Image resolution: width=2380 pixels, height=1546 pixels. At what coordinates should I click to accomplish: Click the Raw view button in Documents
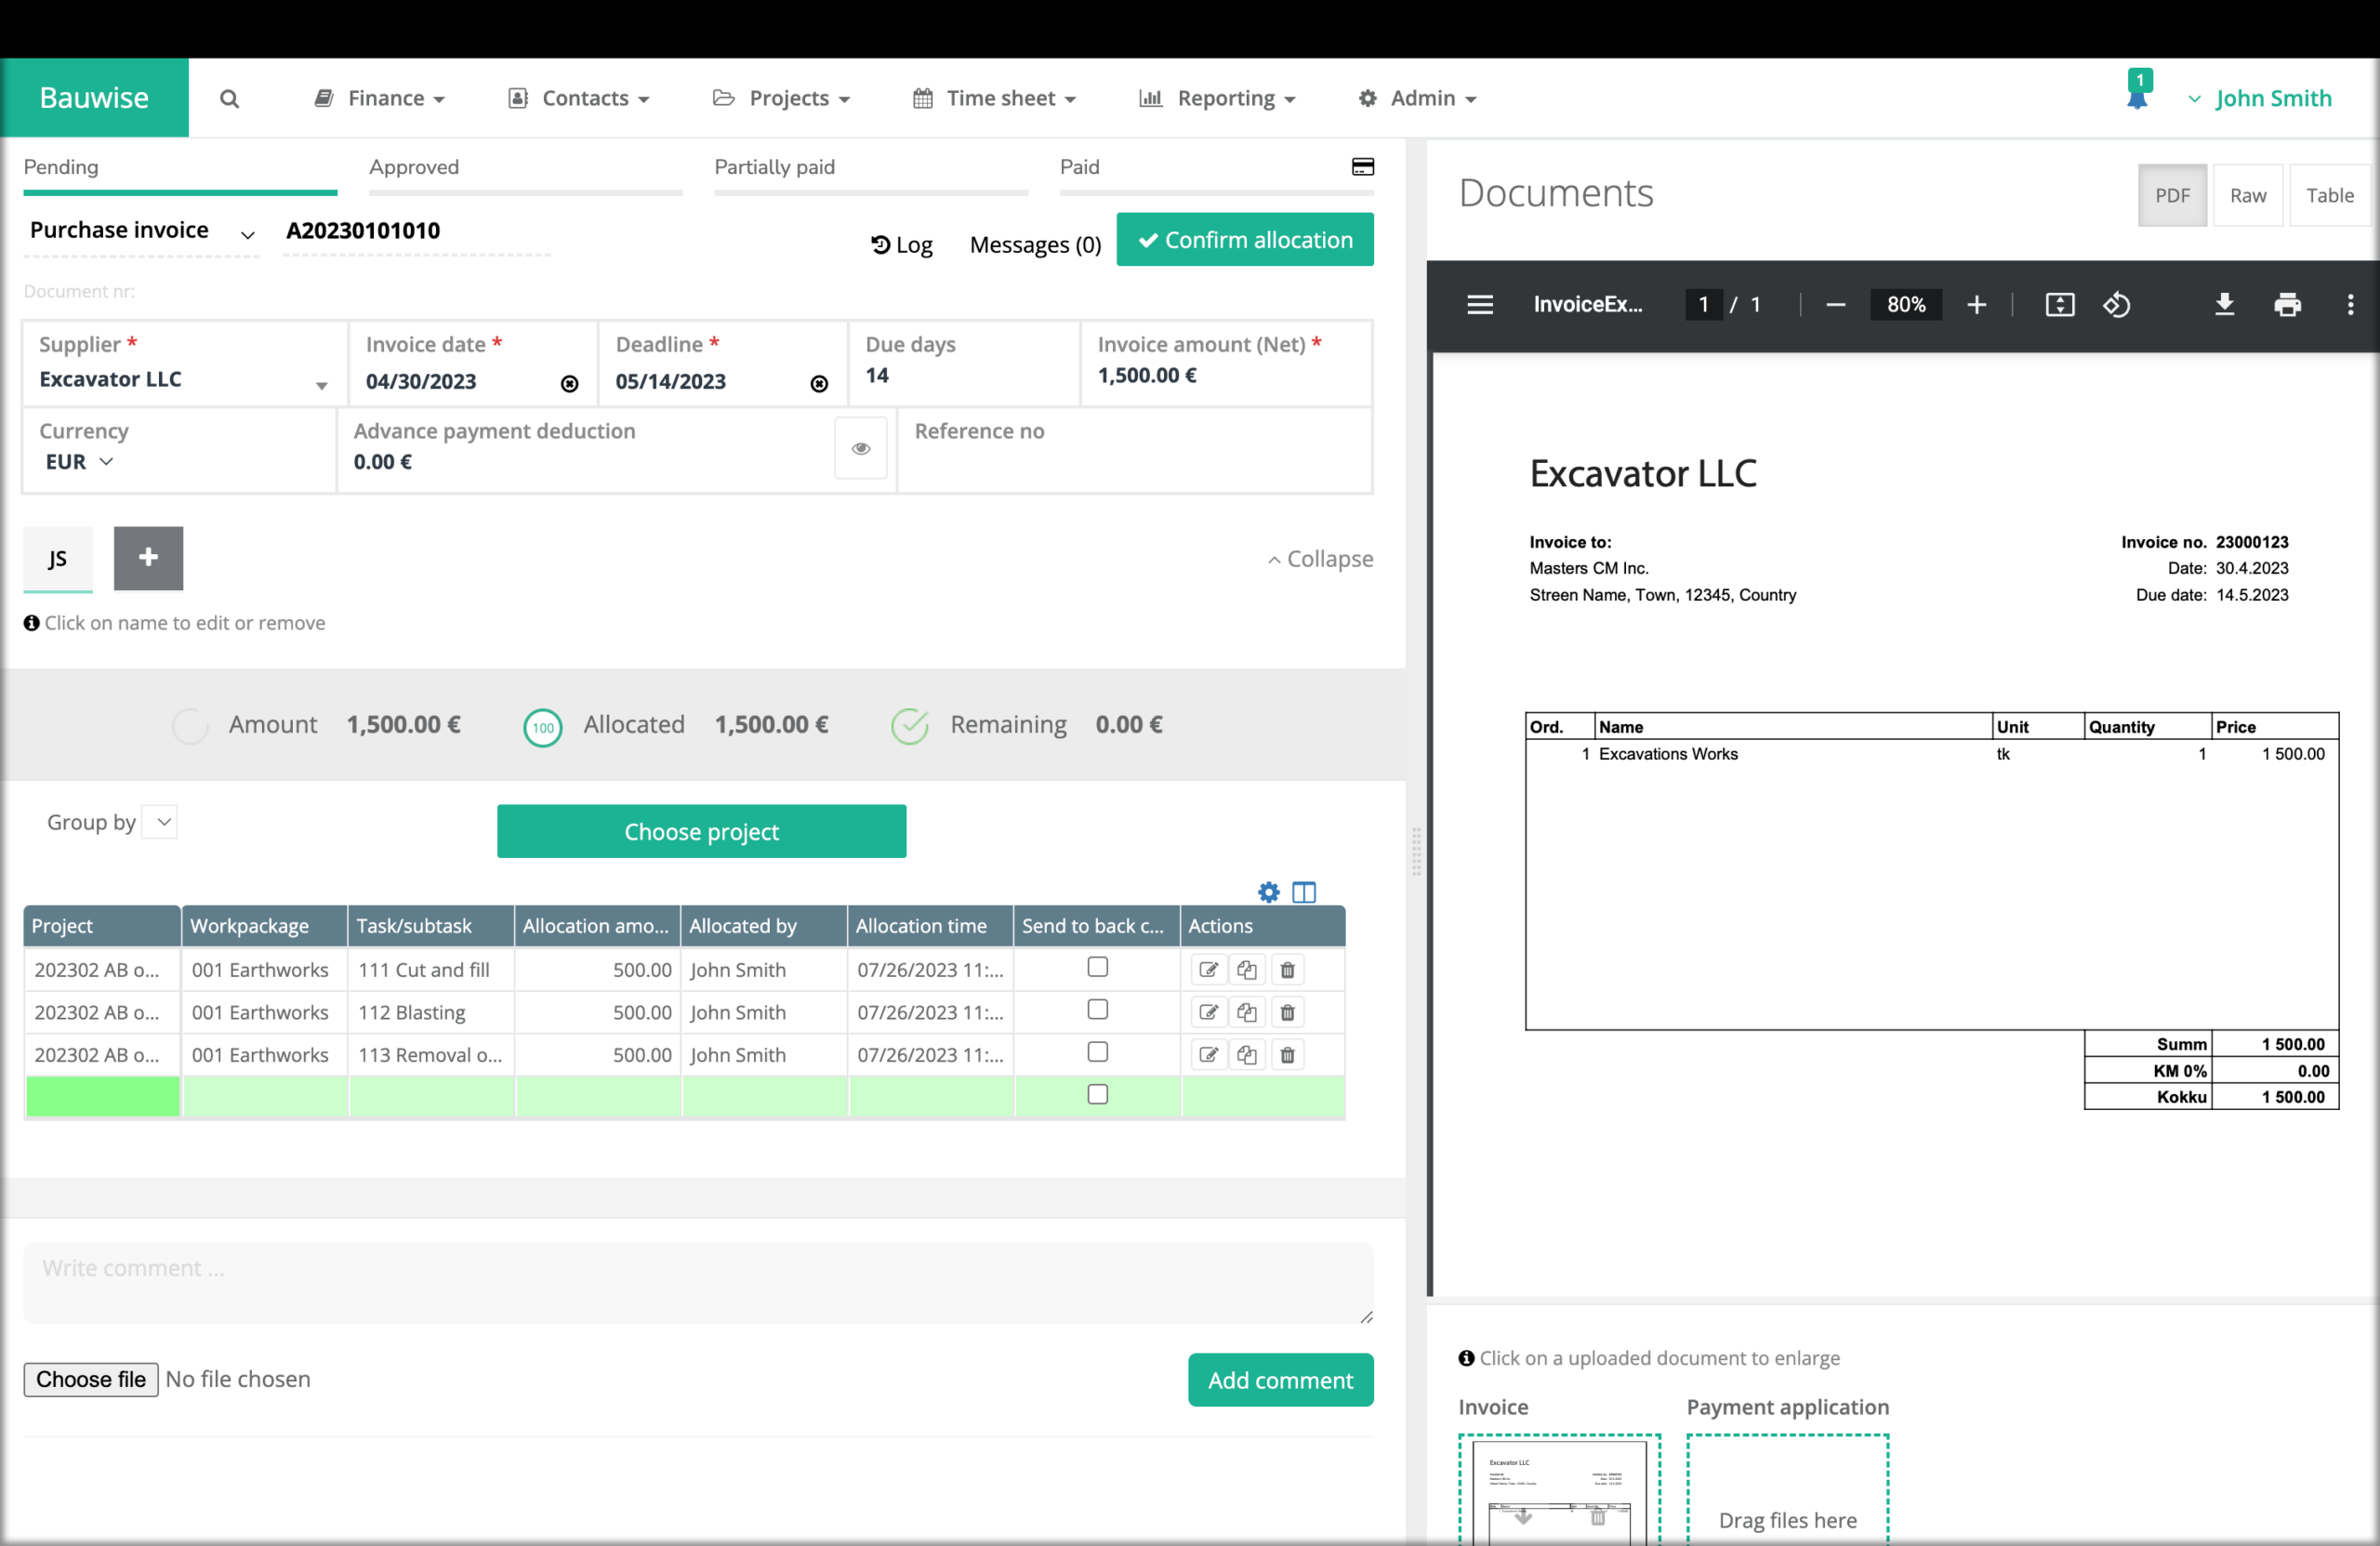click(2250, 194)
